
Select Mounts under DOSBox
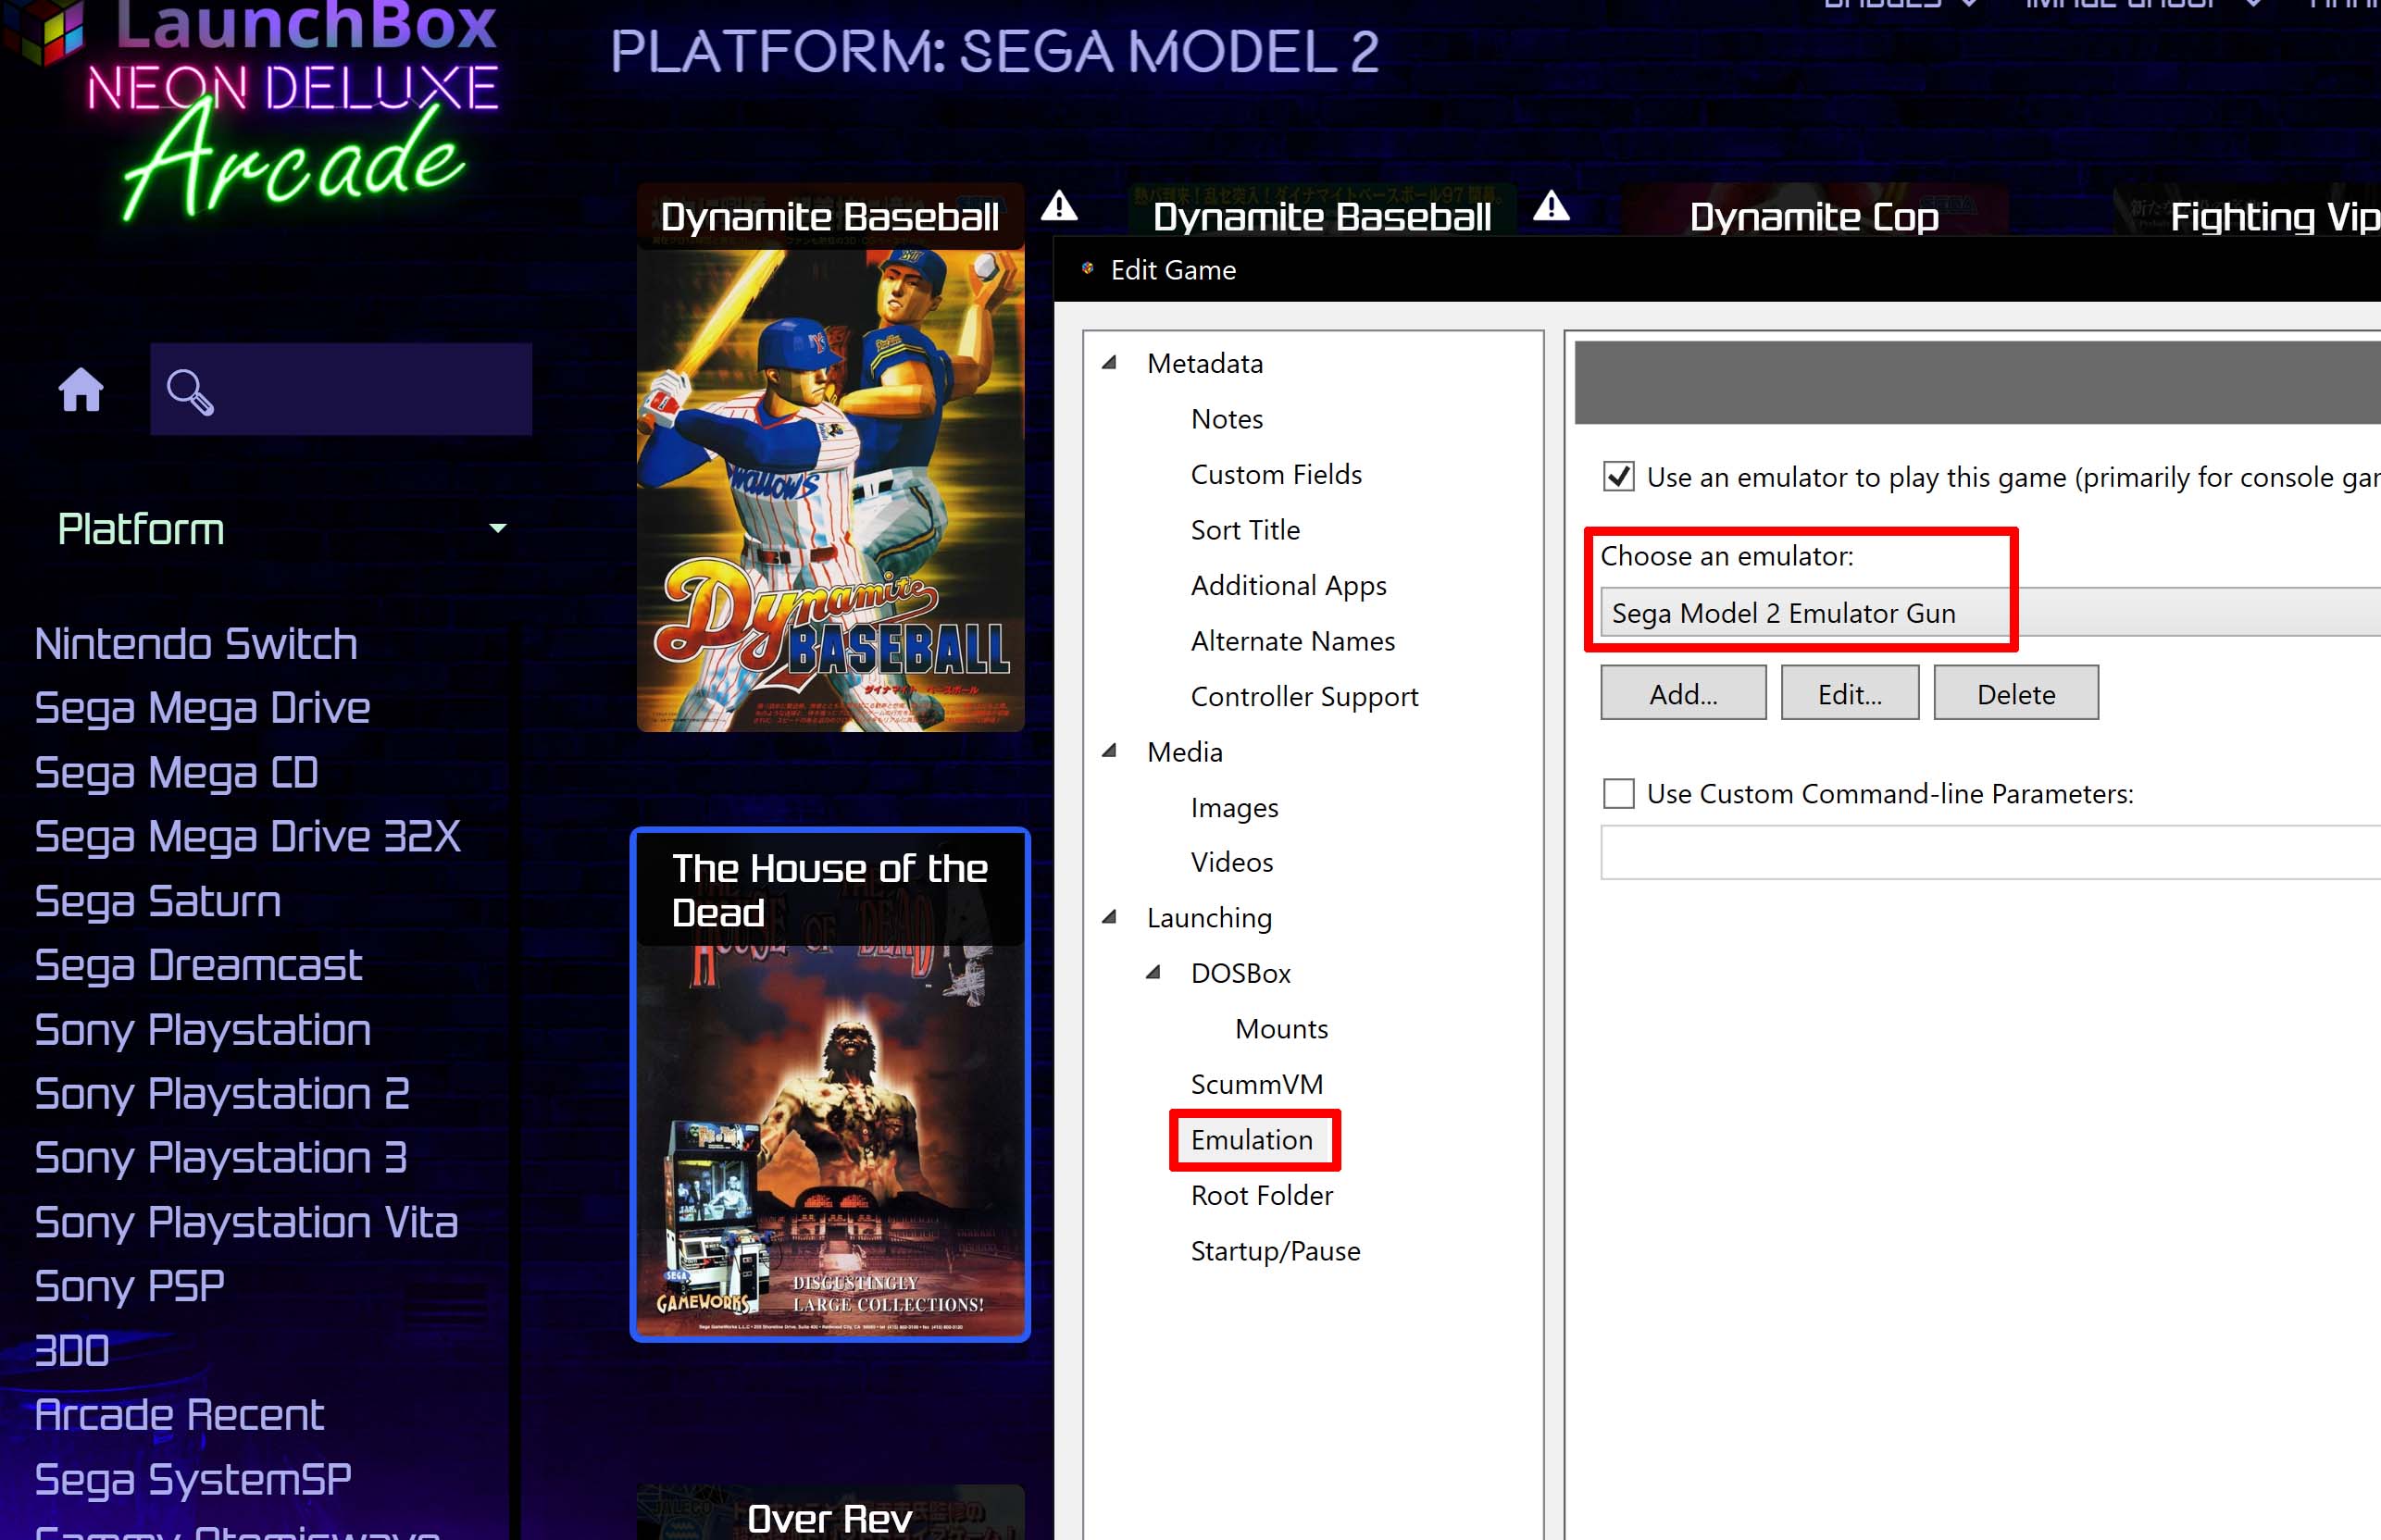point(1281,1028)
